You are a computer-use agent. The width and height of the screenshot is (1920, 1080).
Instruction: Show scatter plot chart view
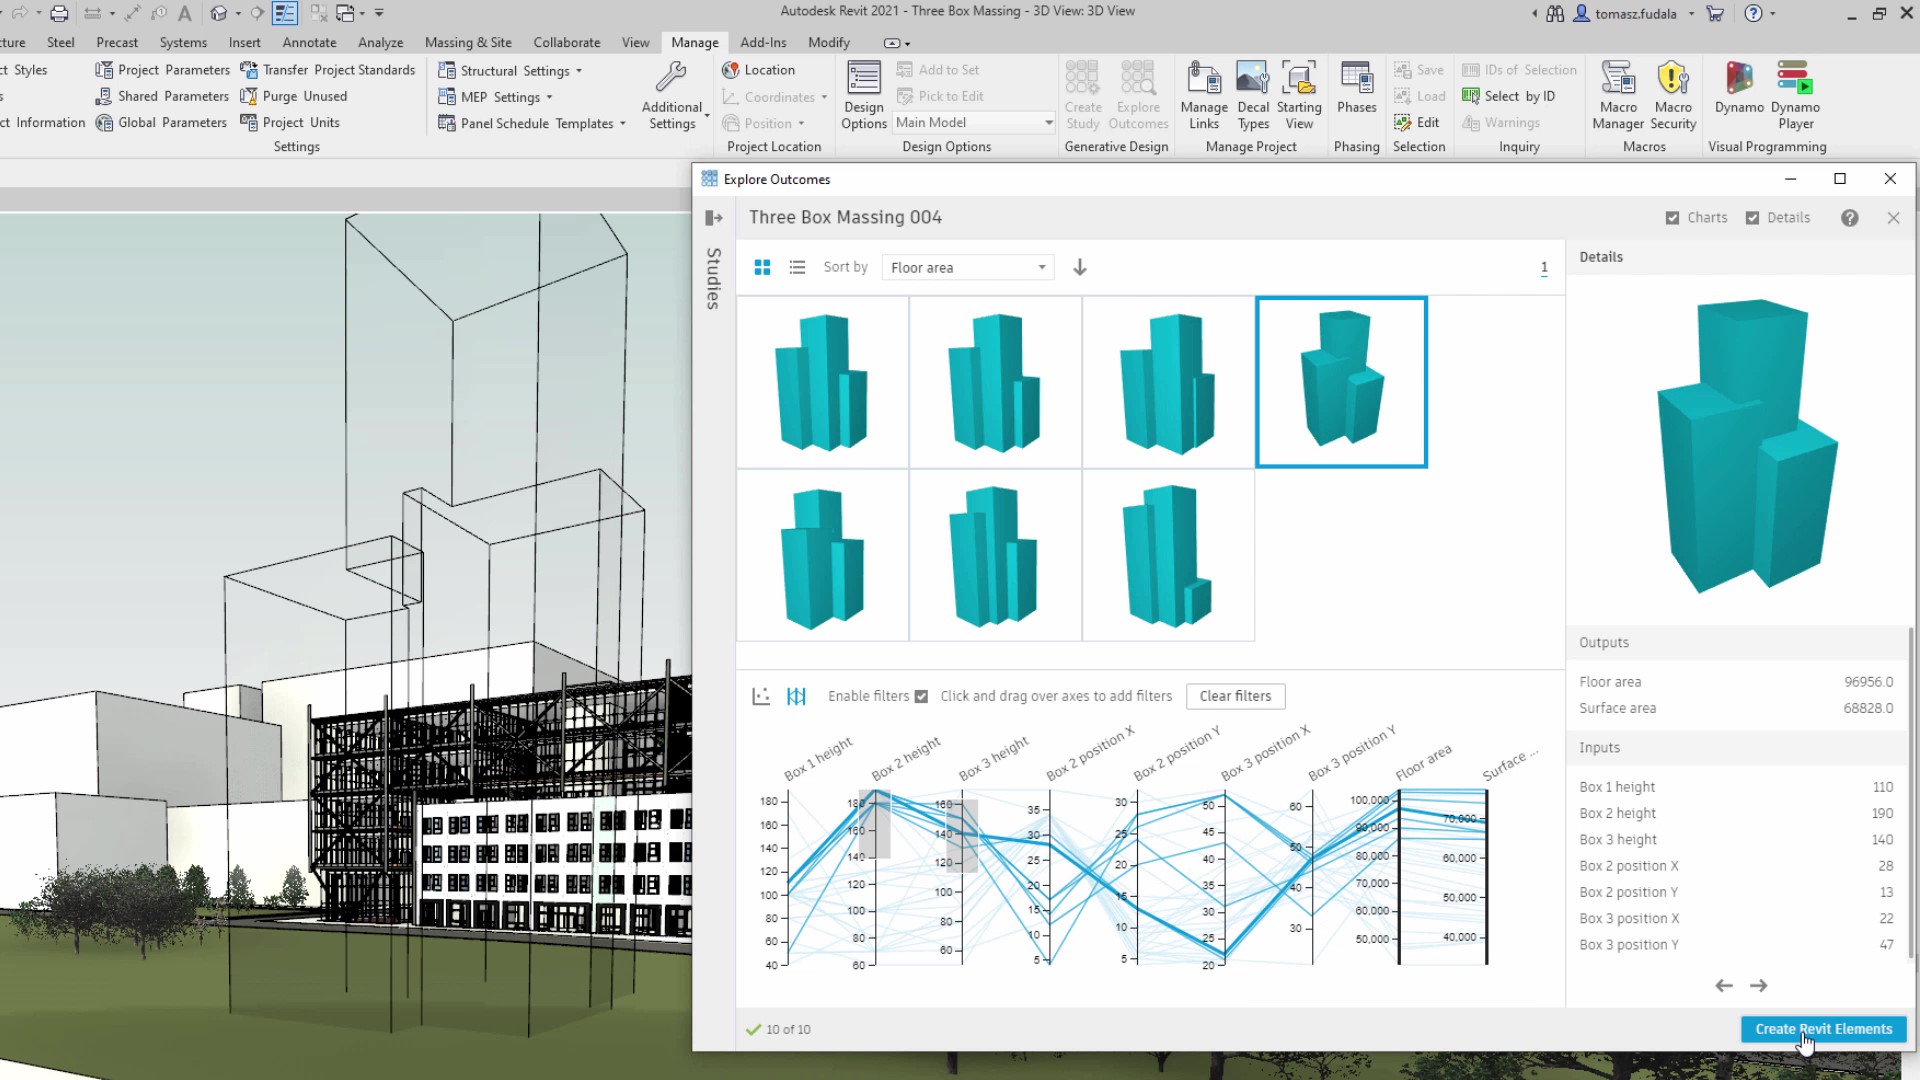761,696
